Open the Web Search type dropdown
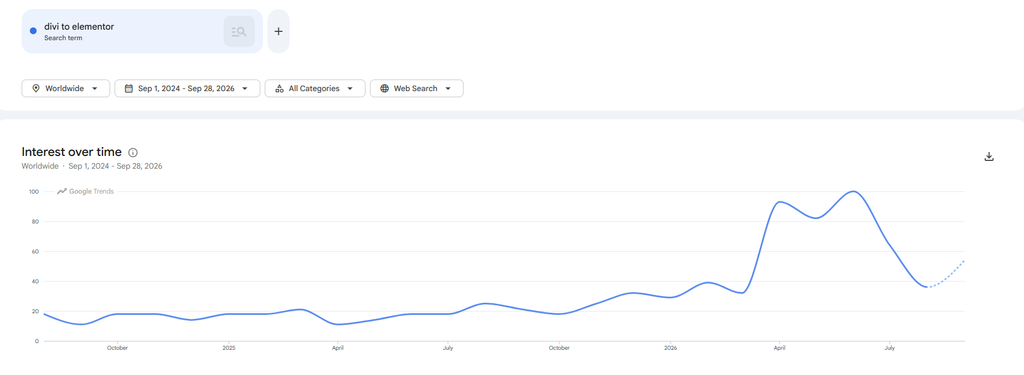Image resolution: width=1024 pixels, height=375 pixels. [417, 88]
